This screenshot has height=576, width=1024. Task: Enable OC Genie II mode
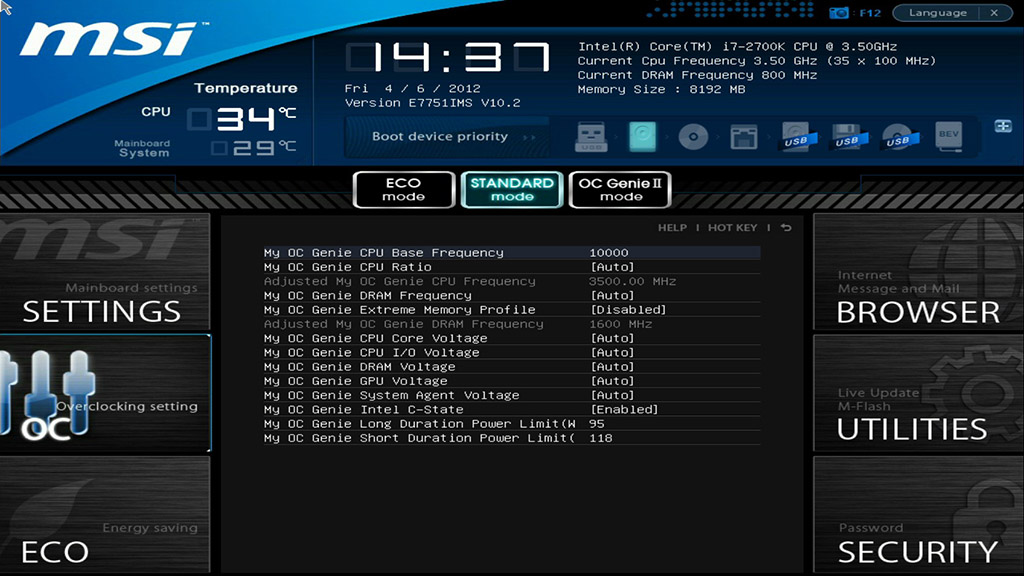(x=620, y=189)
